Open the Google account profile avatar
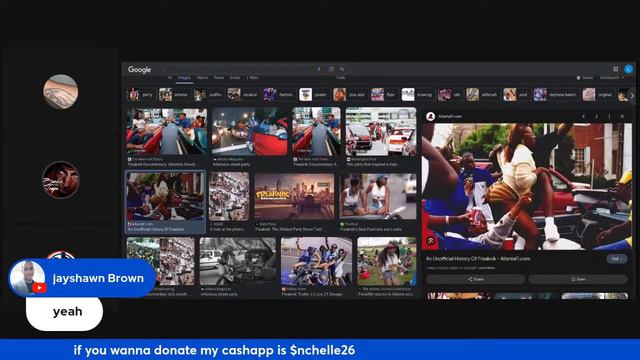Image resolution: width=640 pixels, height=360 pixels. pos(629,69)
